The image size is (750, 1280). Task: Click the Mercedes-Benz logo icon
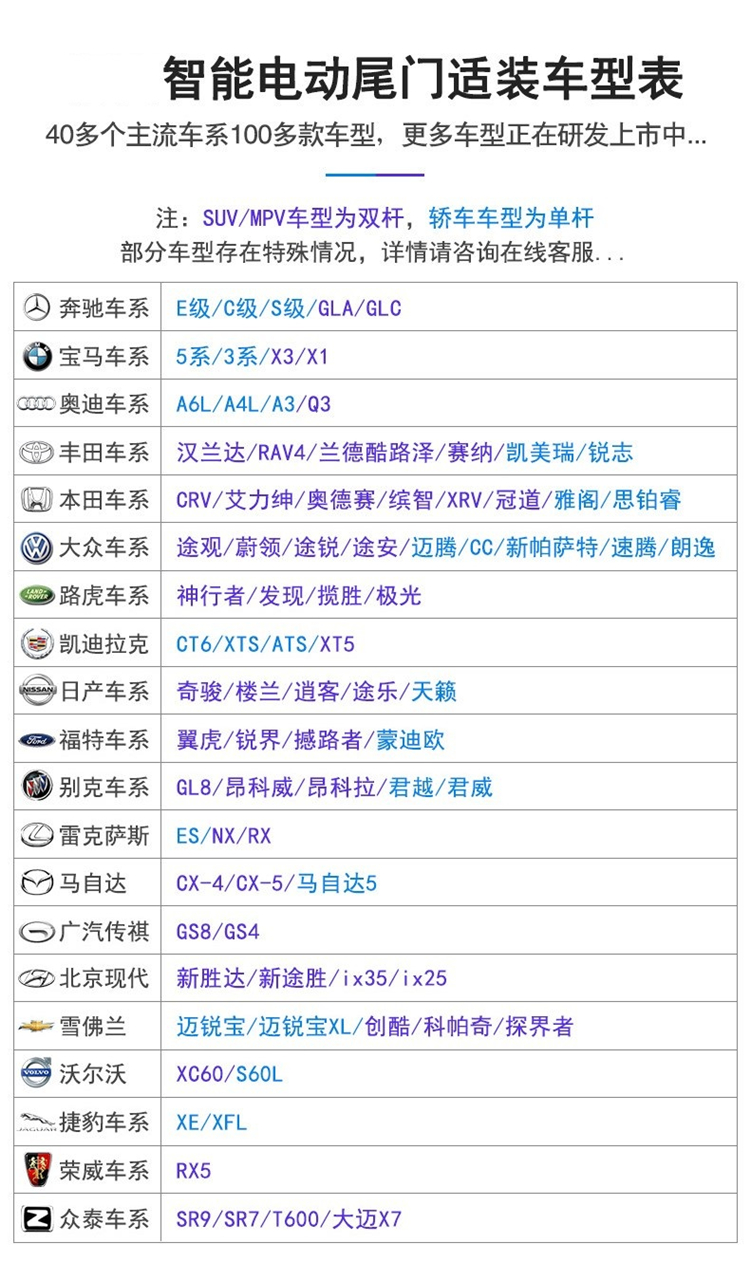pos(37,308)
